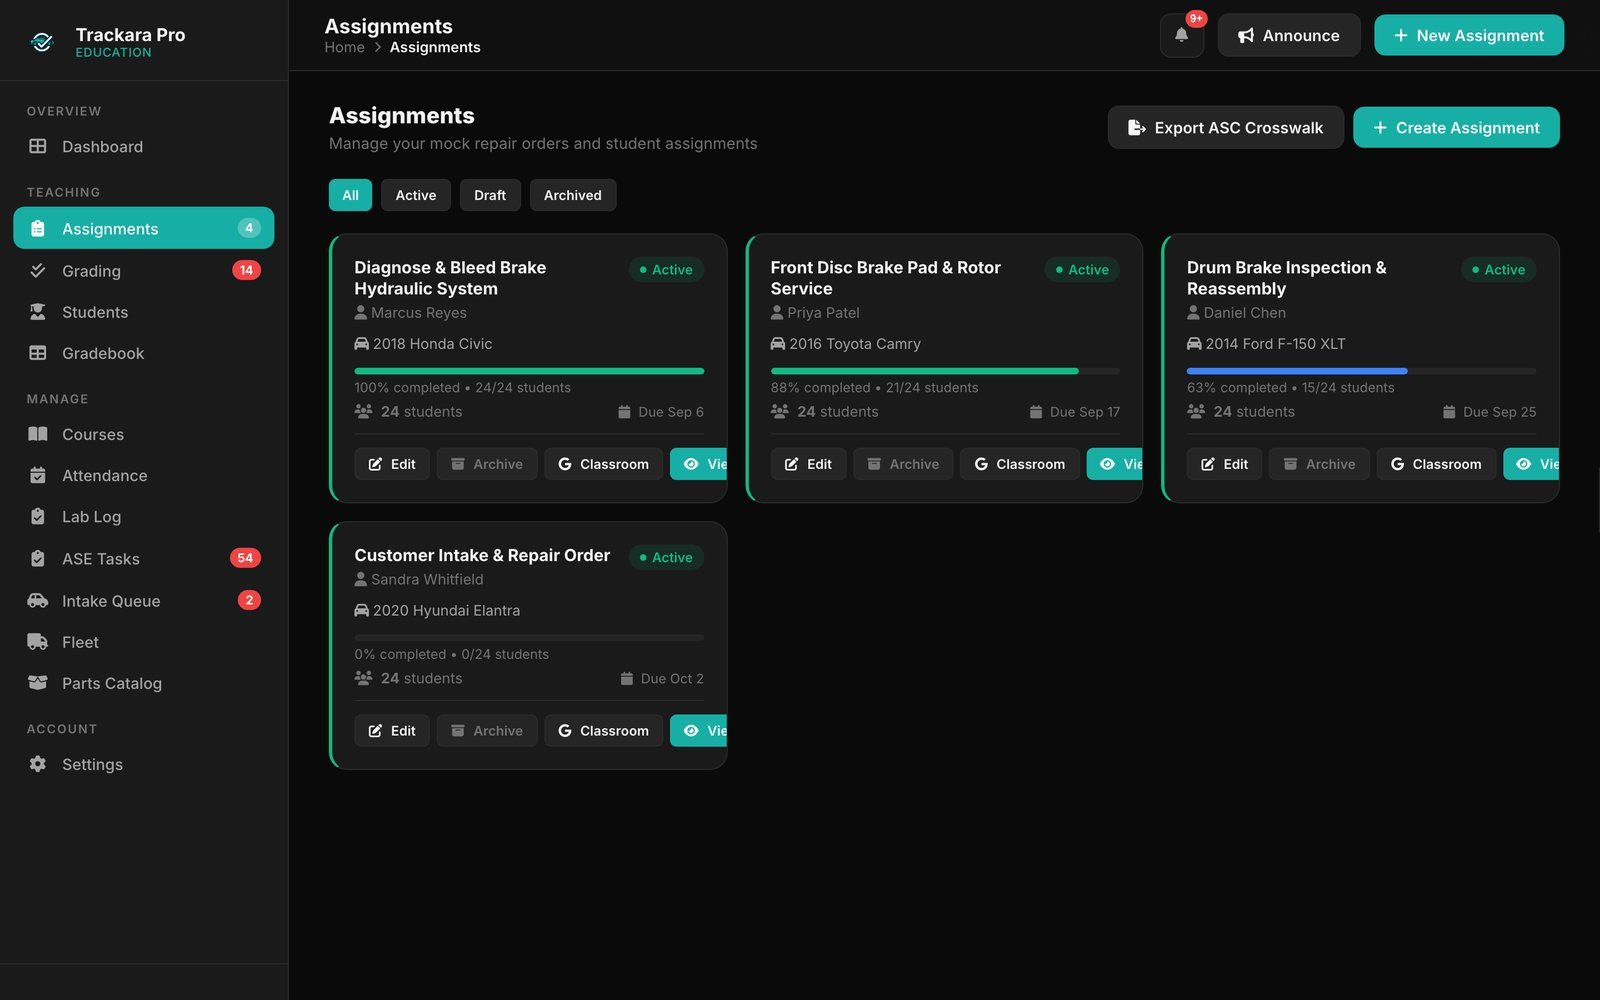Click the Assignments clipboard icon in the sidebar
This screenshot has height=1000, width=1600.
[38, 228]
